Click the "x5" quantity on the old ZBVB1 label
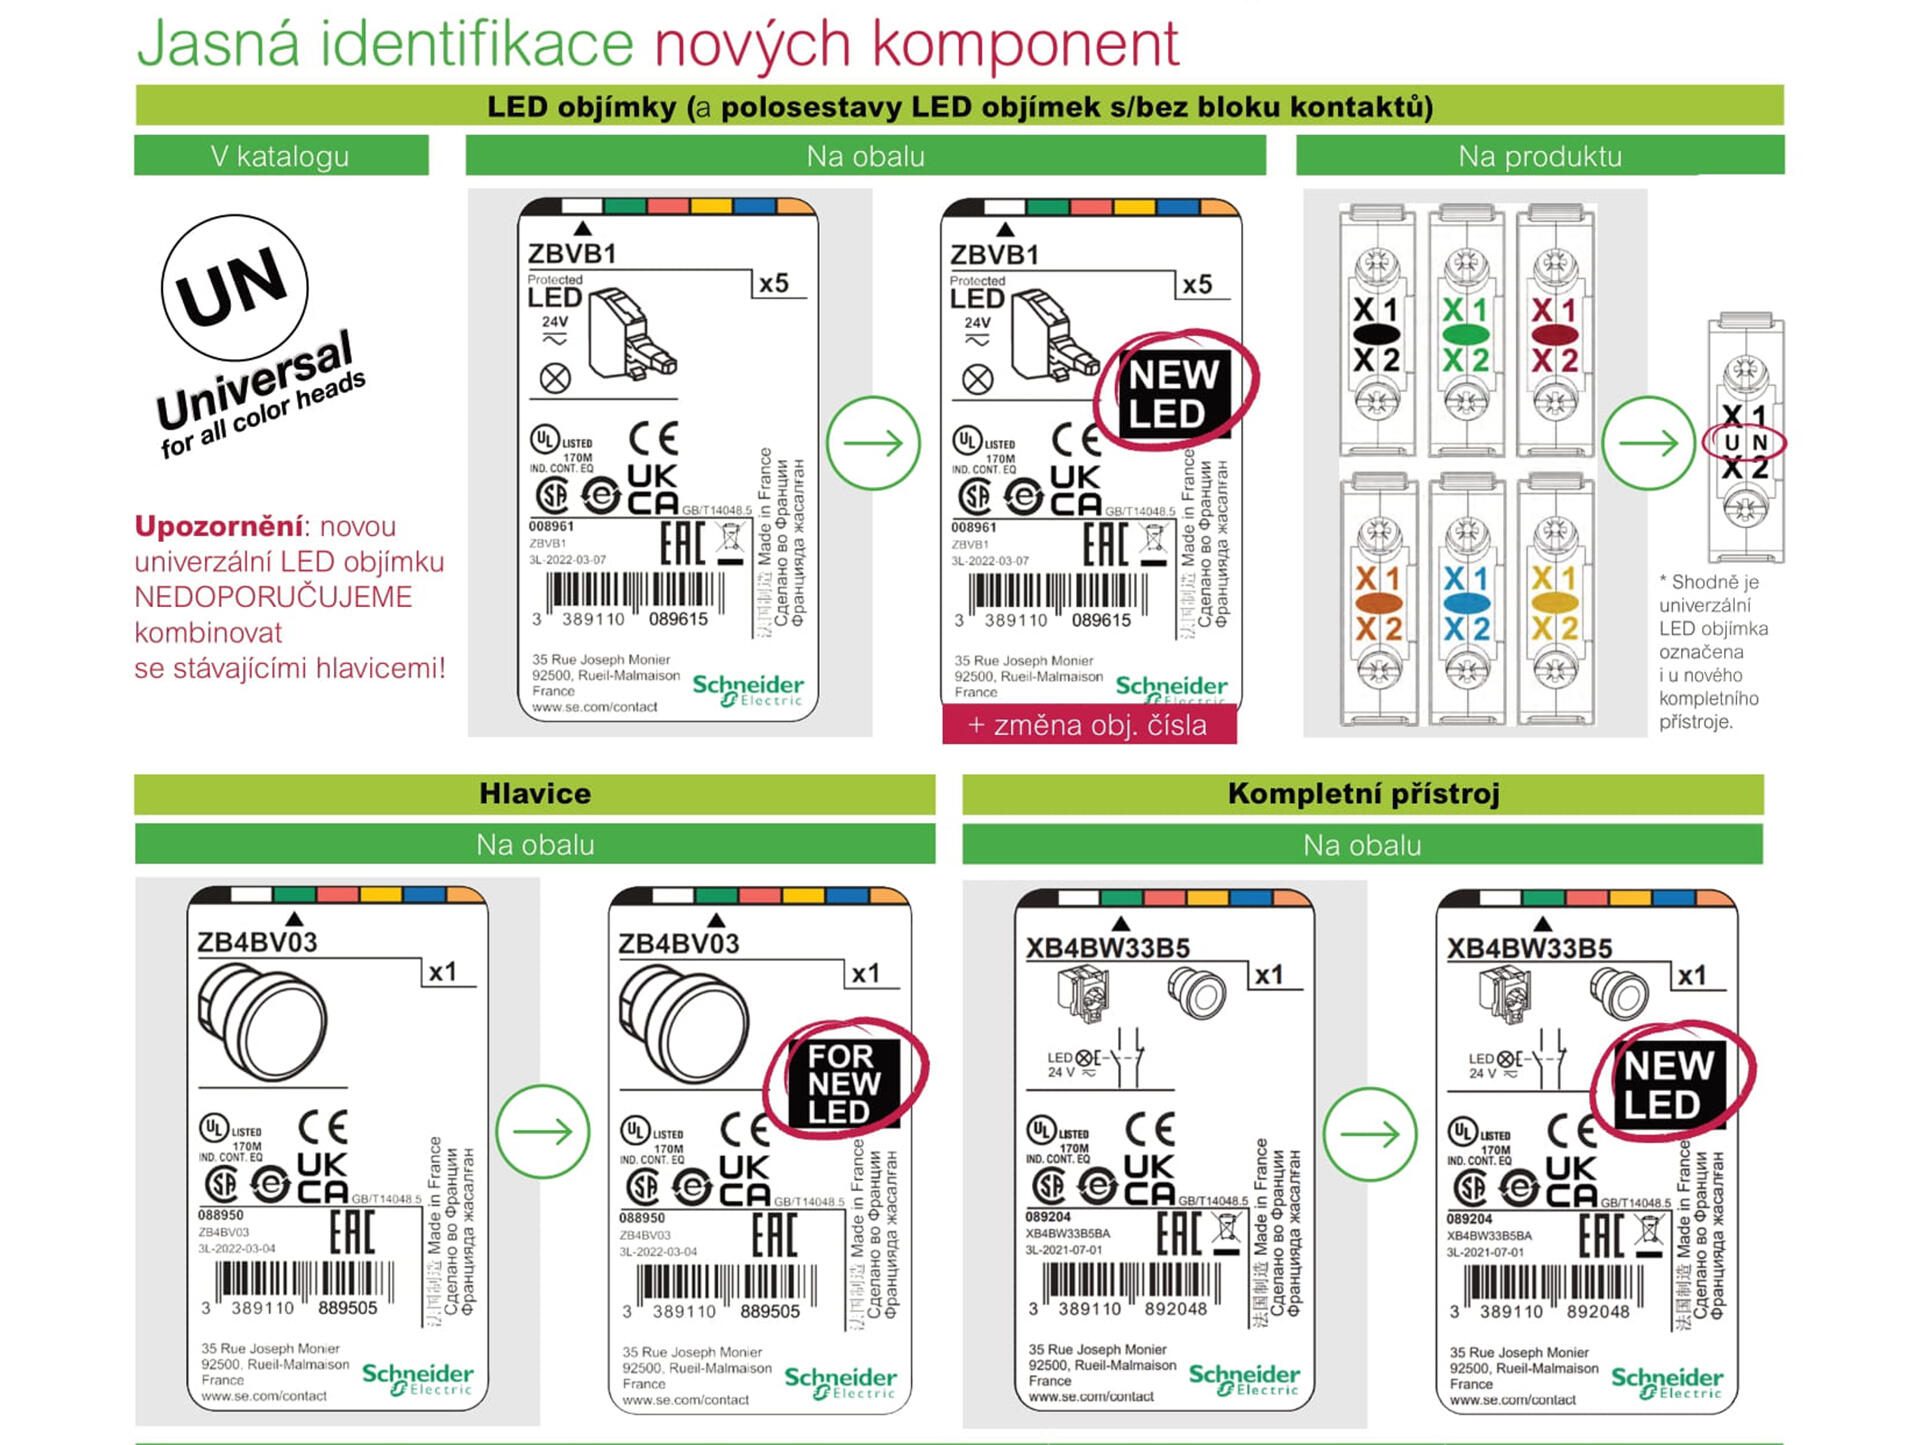Image resolution: width=1920 pixels, height=1445 pixels. [774, 284]
